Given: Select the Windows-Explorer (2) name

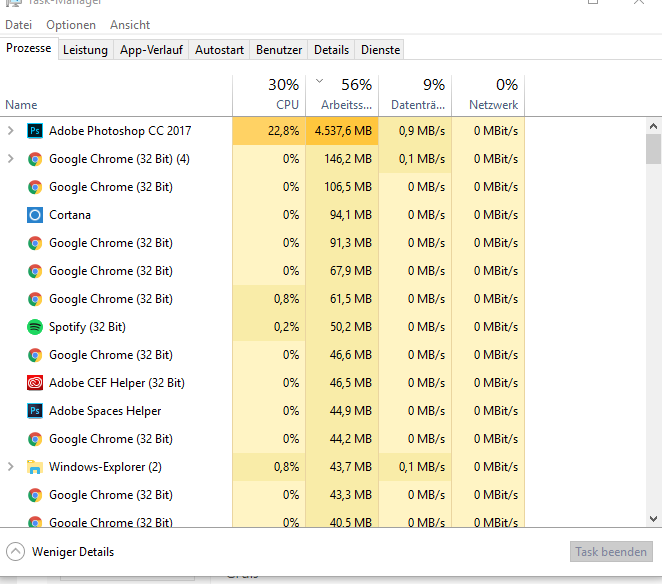Looking at the screenshot, I should coord(105,467).
